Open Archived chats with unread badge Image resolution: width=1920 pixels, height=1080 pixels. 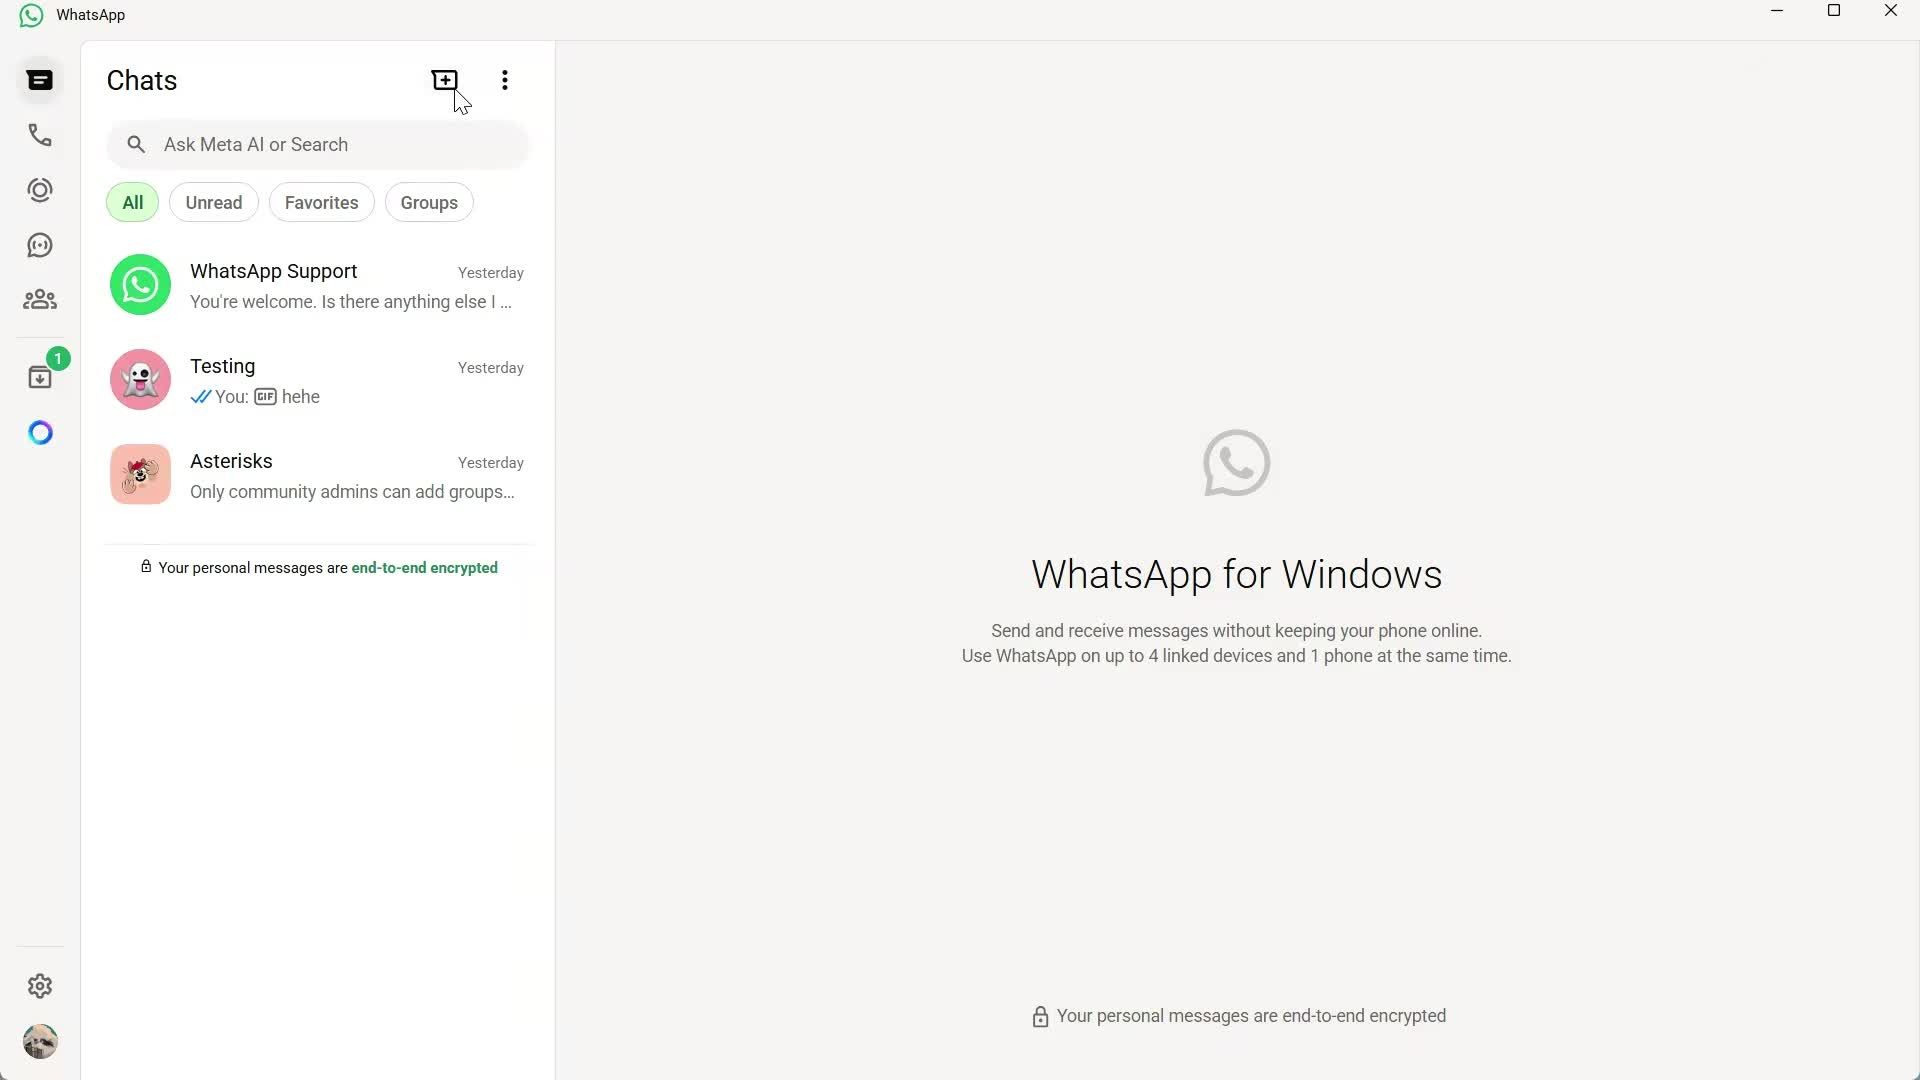click(x=39, y=376)
